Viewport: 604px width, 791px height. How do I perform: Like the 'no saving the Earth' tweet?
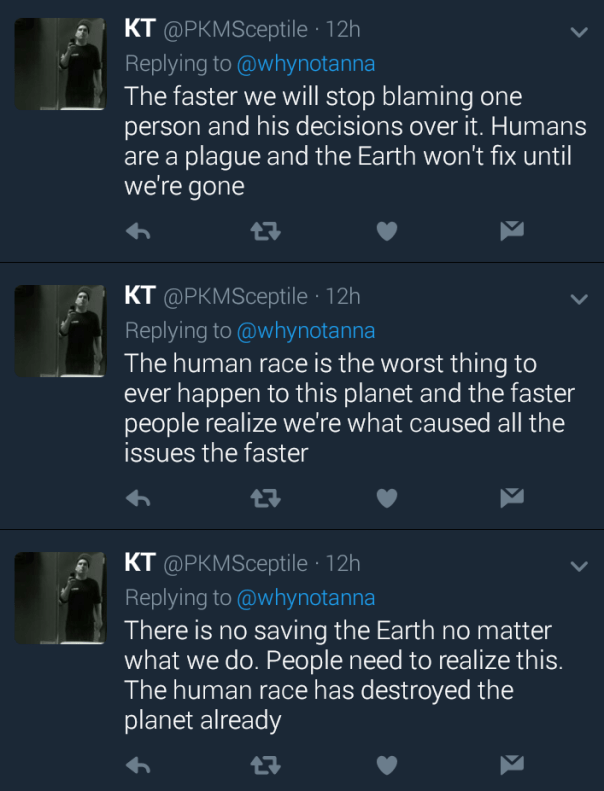[386, 766]
